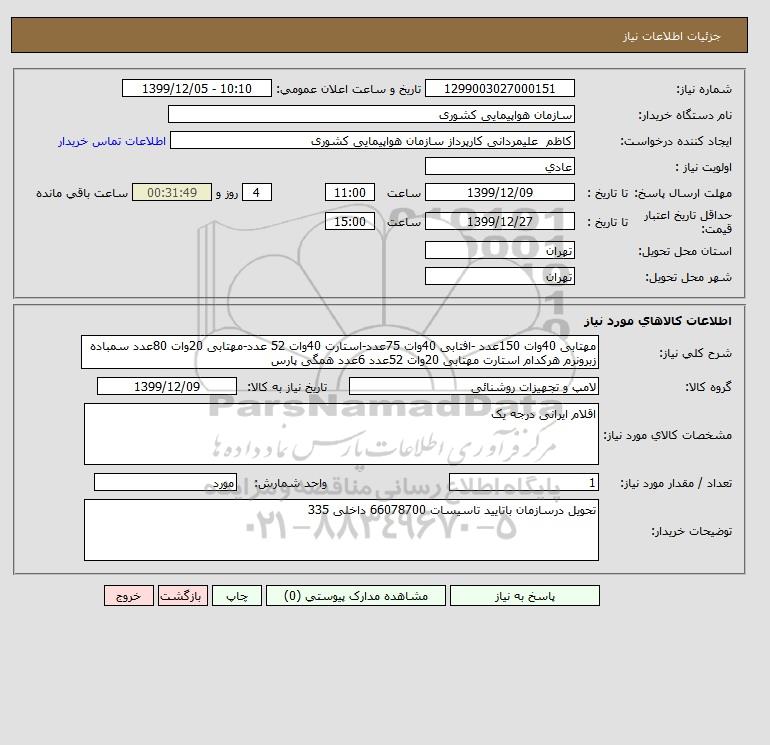Click the label تاریخ و ساعت اعلان عمومی:
Viewport: 770px width, 745px height.
click(349, 89)
